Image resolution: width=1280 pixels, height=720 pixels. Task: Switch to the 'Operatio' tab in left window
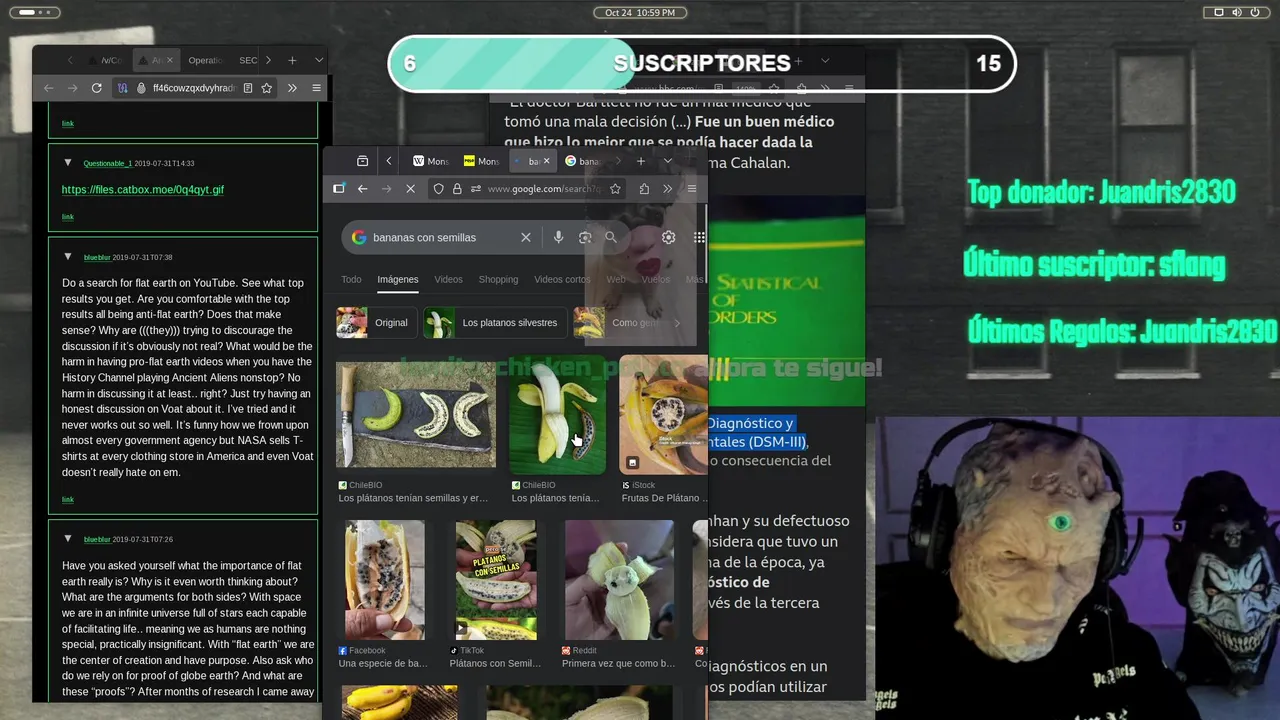point(205,60)
